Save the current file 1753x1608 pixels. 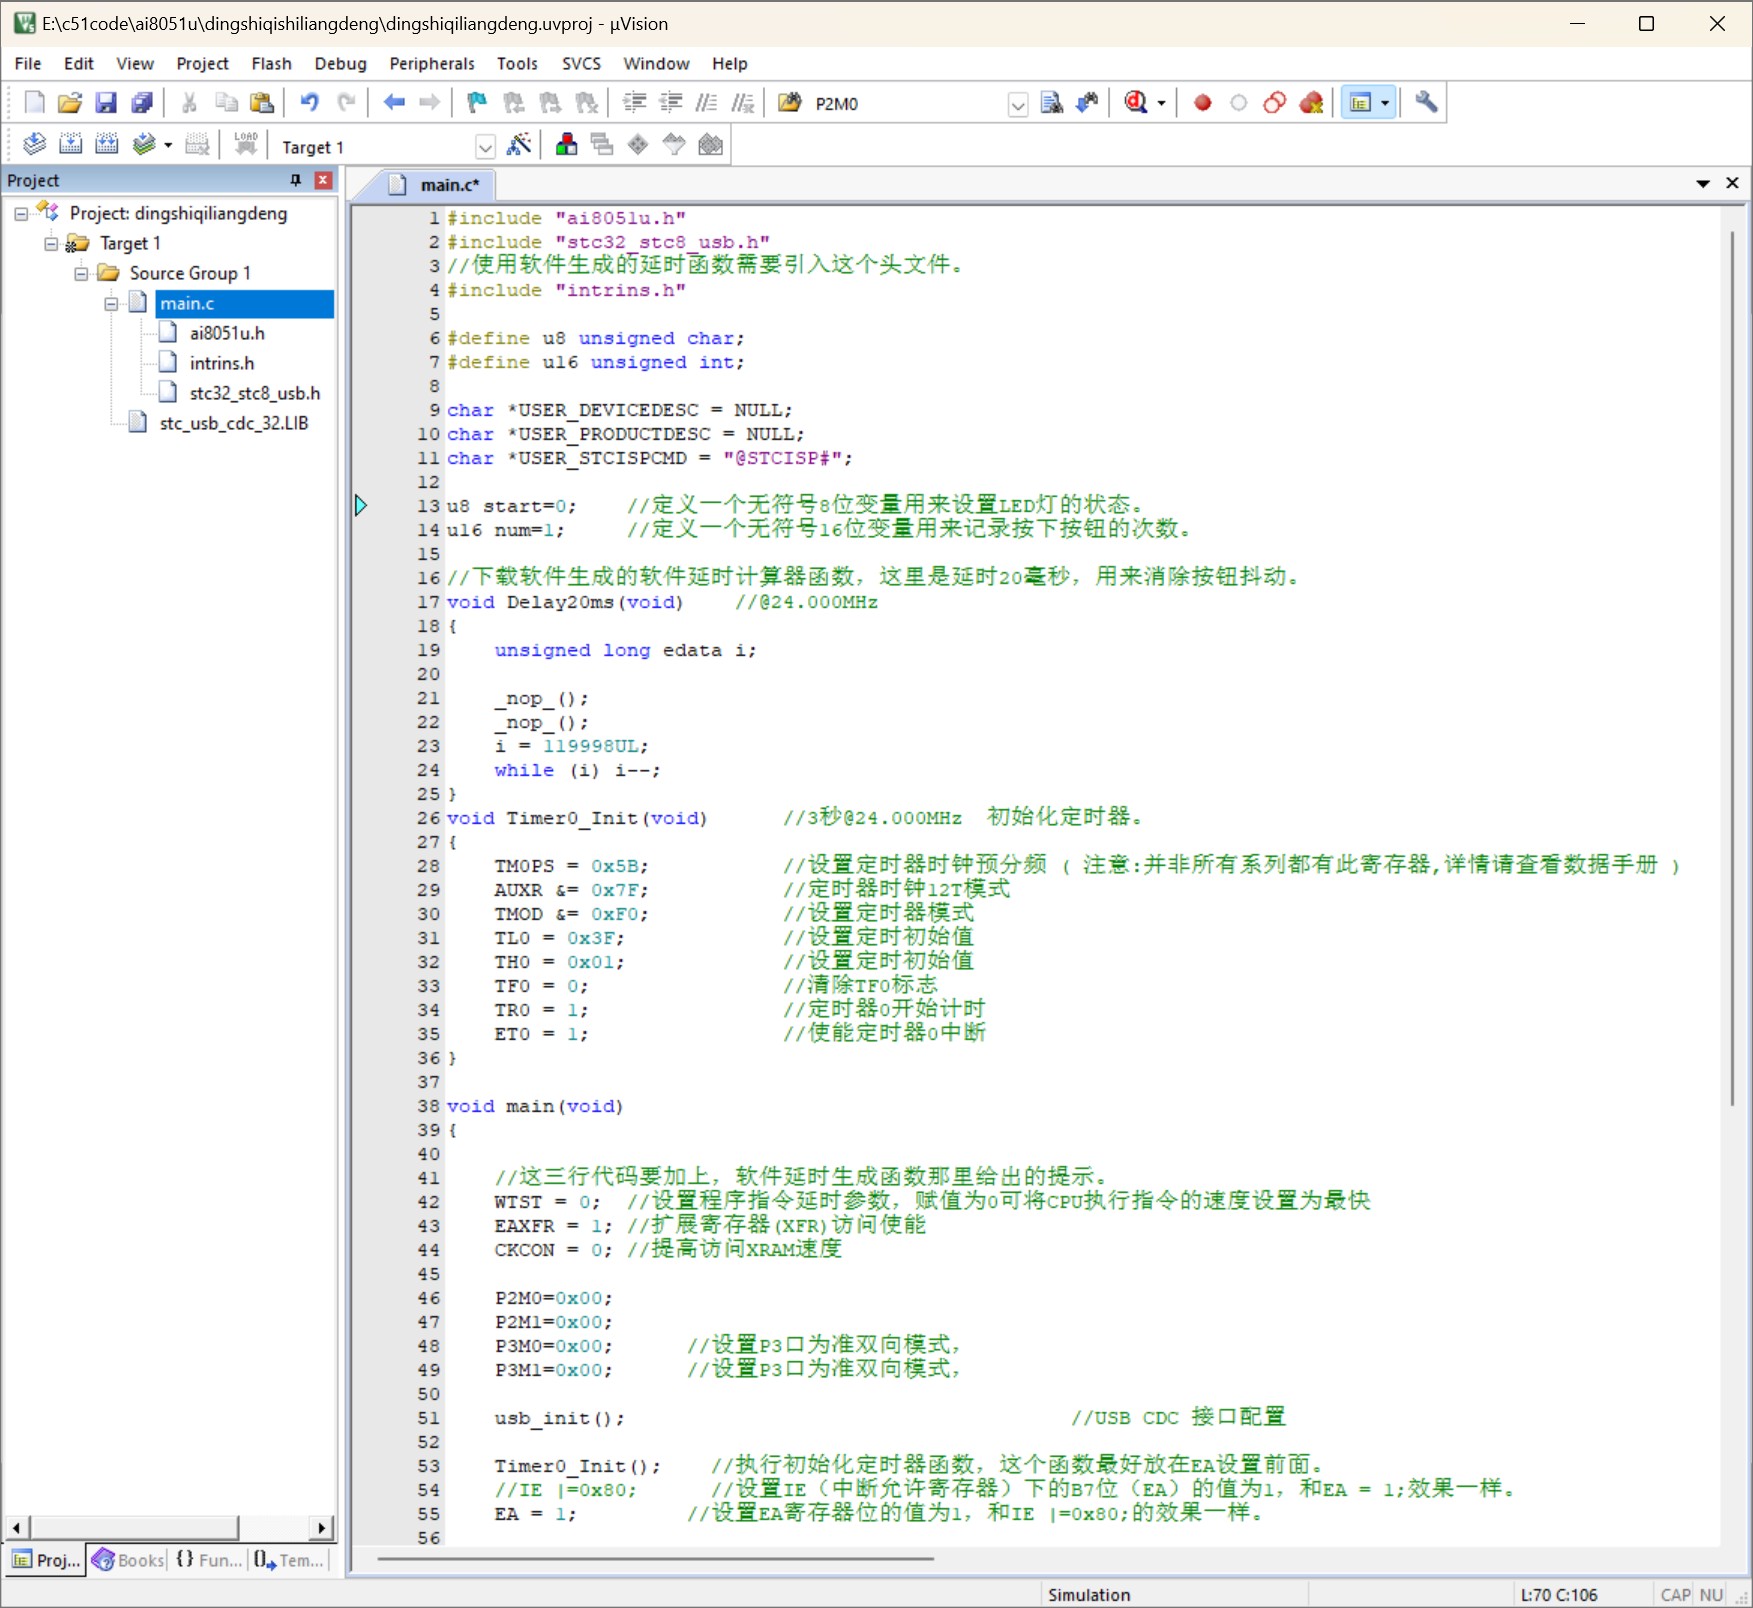[106, 103]
